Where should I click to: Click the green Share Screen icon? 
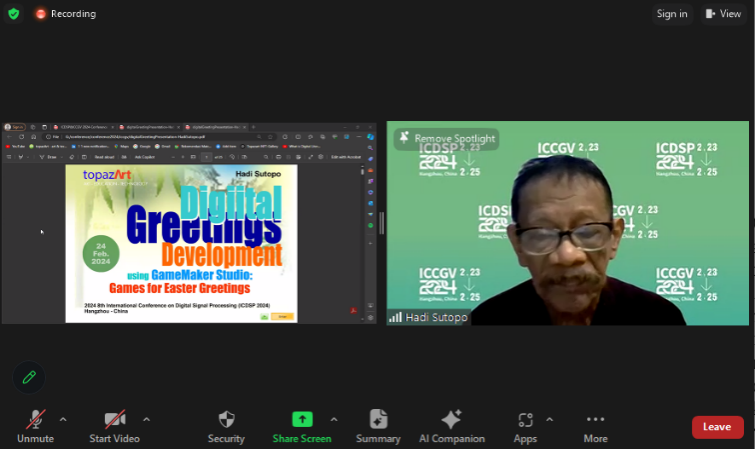[302, 420]
